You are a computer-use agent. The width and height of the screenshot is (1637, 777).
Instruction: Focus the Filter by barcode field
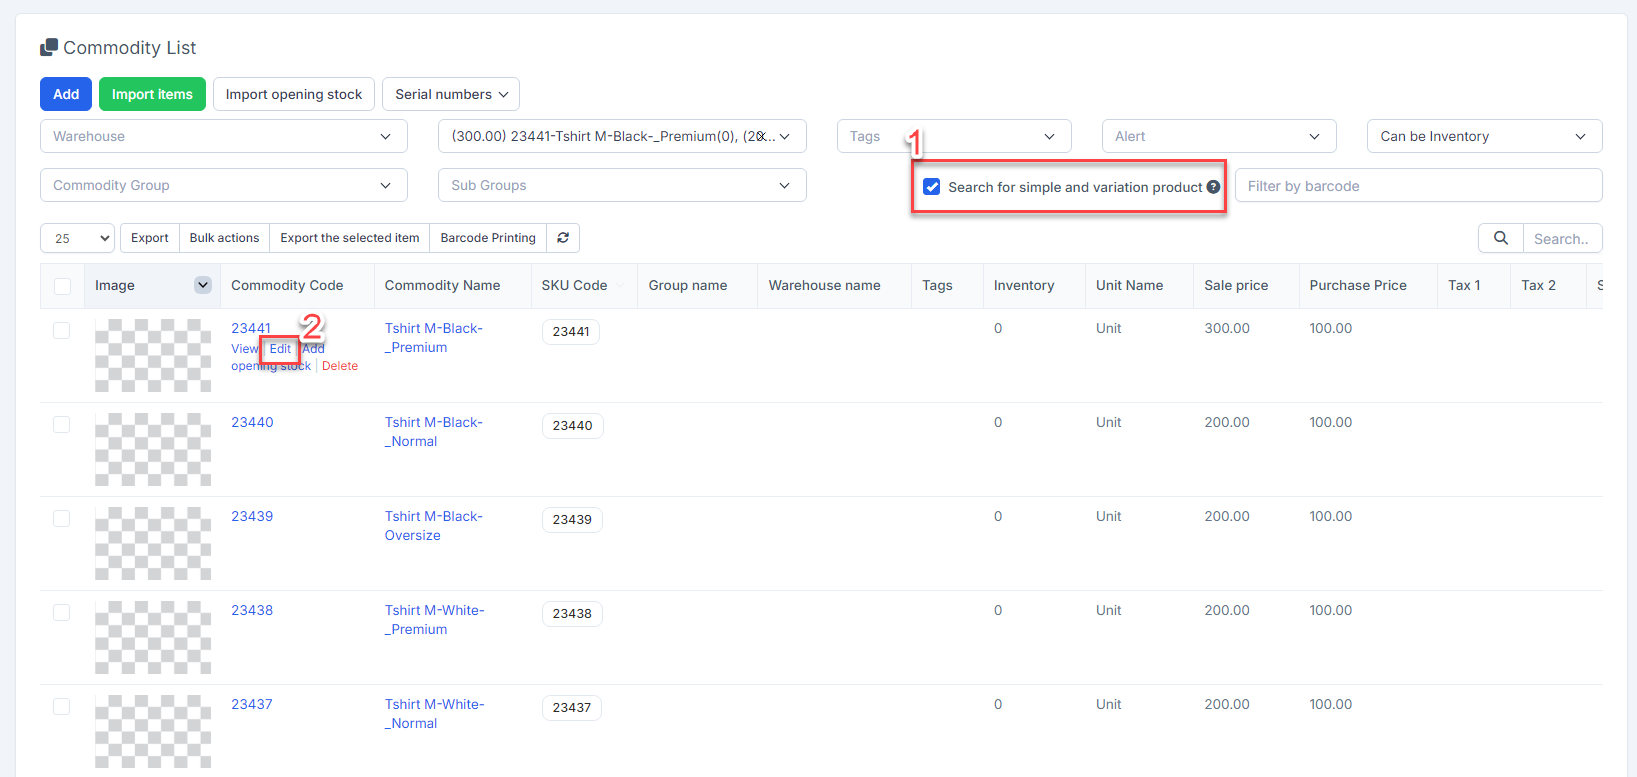tap(1417, 186)
